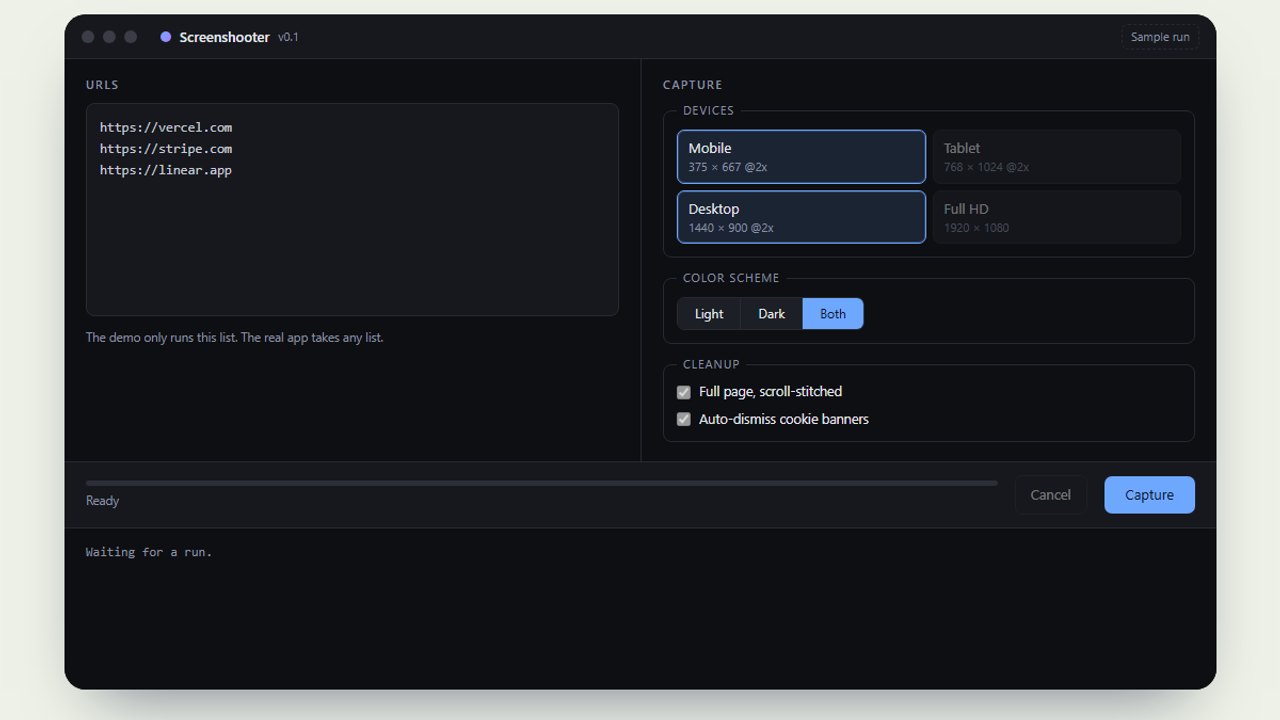Focus the URLs text area

pyautogui.click(x=352, y=210)
